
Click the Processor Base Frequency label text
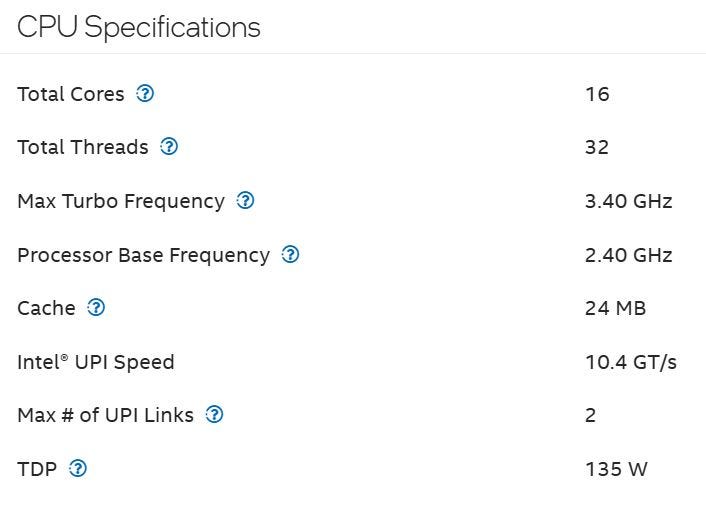click(x=143, y=255)
